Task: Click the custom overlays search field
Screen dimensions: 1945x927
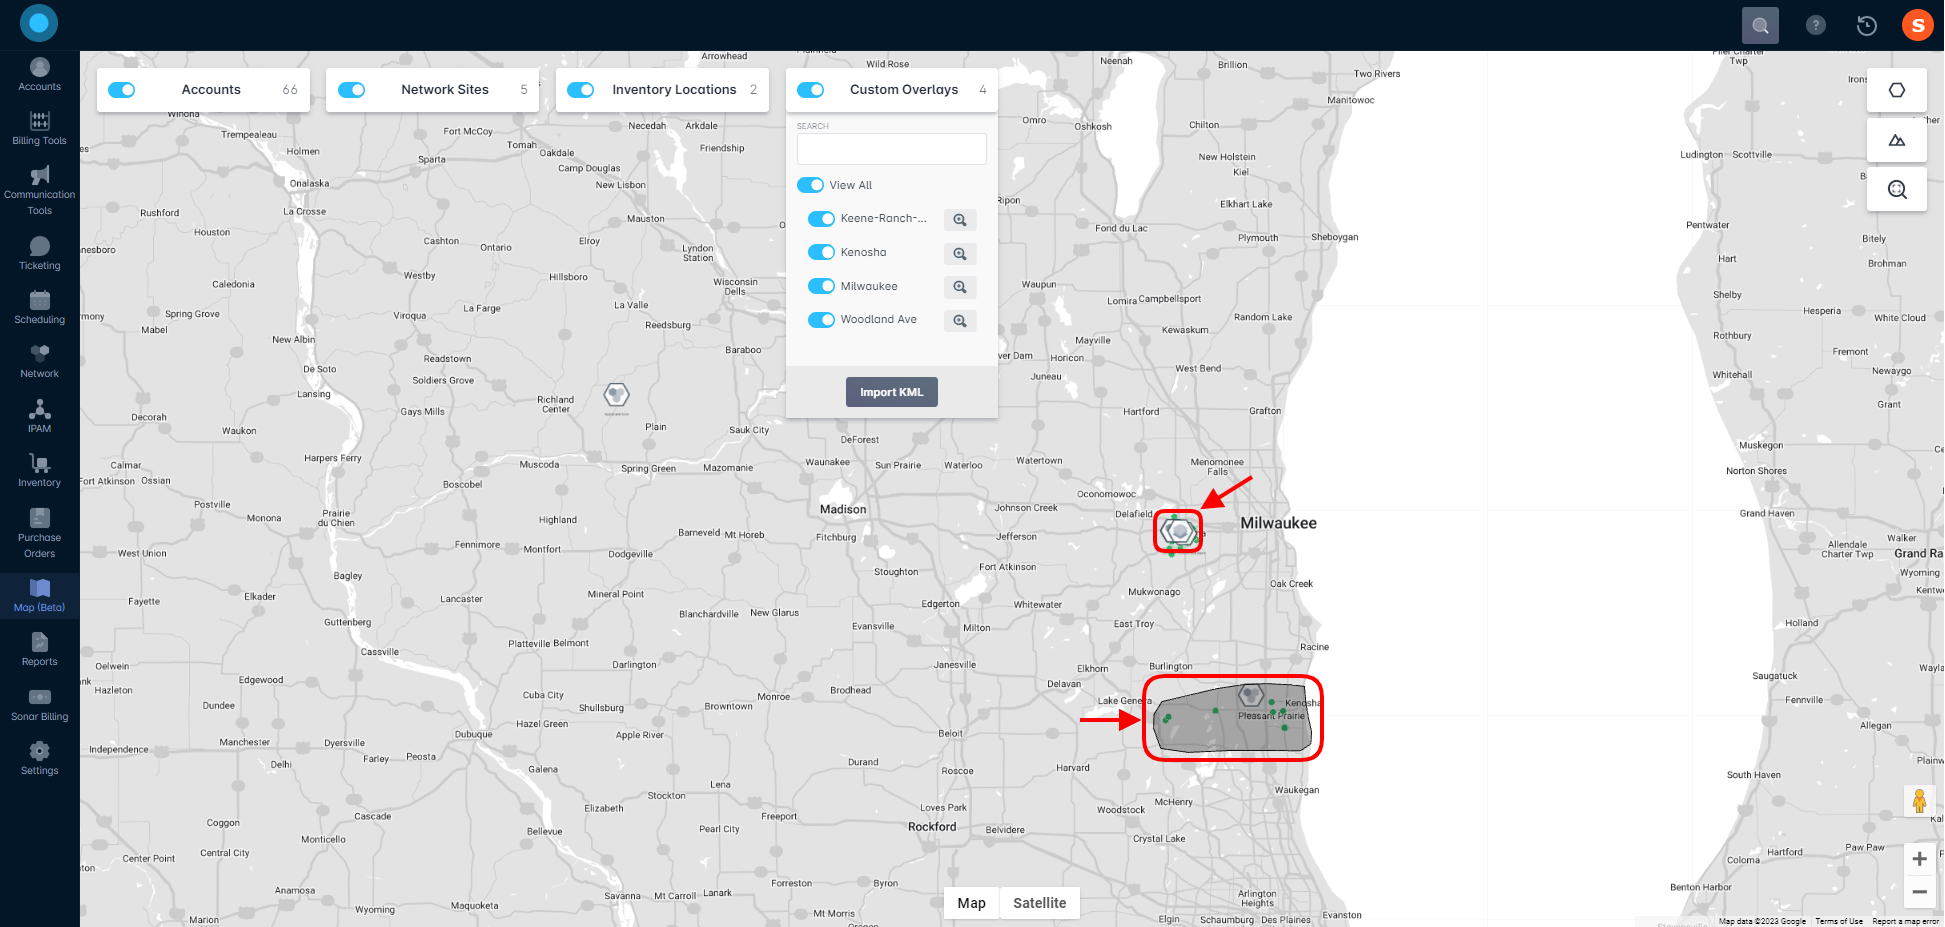Action: pos(891,149)
